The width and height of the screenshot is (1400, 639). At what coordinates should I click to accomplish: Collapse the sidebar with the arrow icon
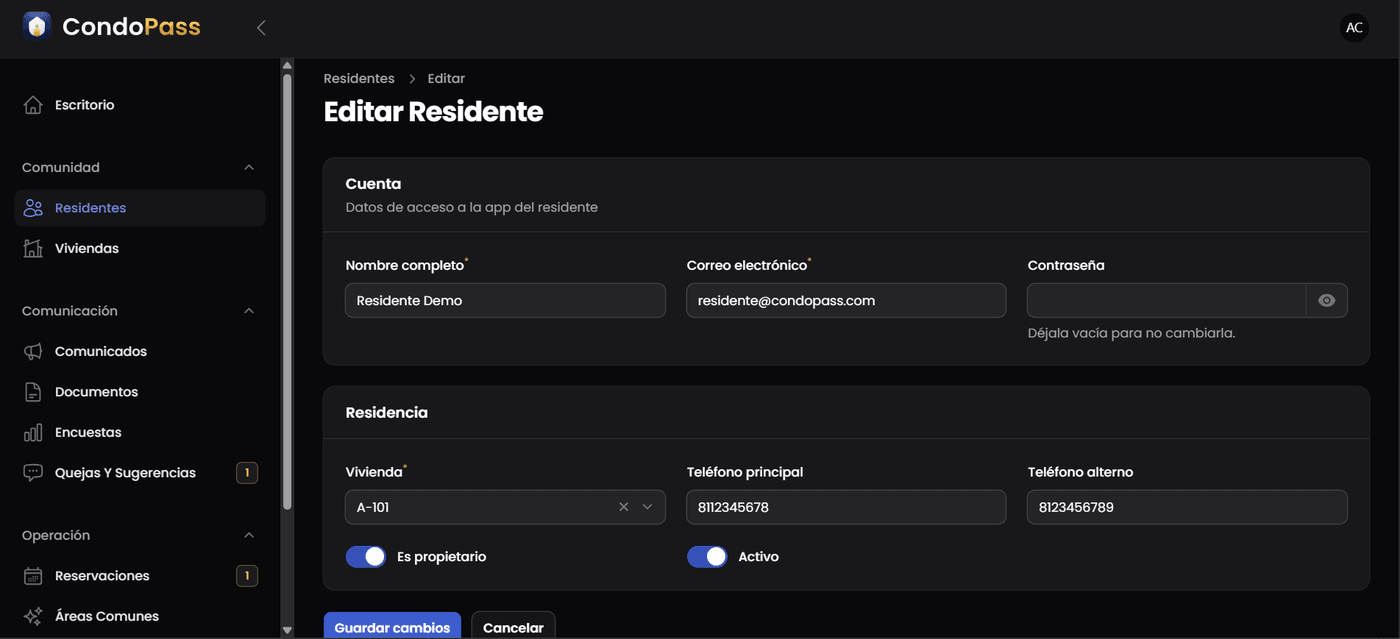[261, 28]
